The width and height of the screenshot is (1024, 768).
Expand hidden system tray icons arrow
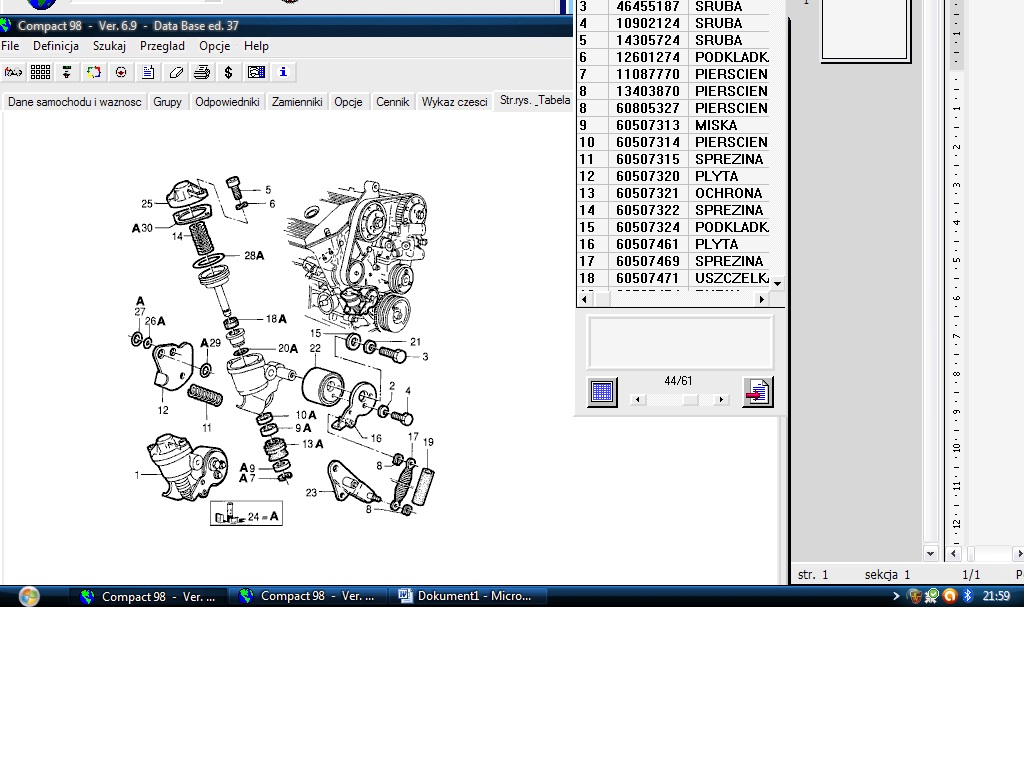tap(896, 596)
